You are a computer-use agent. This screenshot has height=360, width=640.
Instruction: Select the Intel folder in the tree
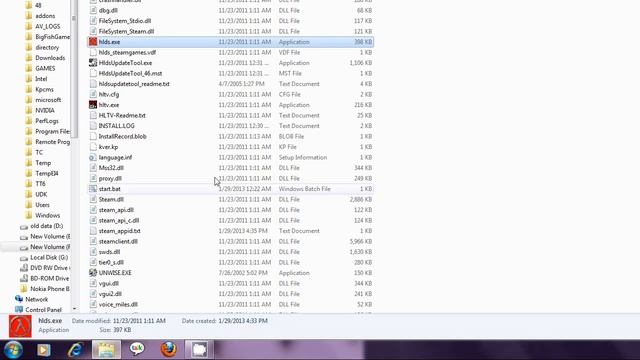tap(41, 79)
